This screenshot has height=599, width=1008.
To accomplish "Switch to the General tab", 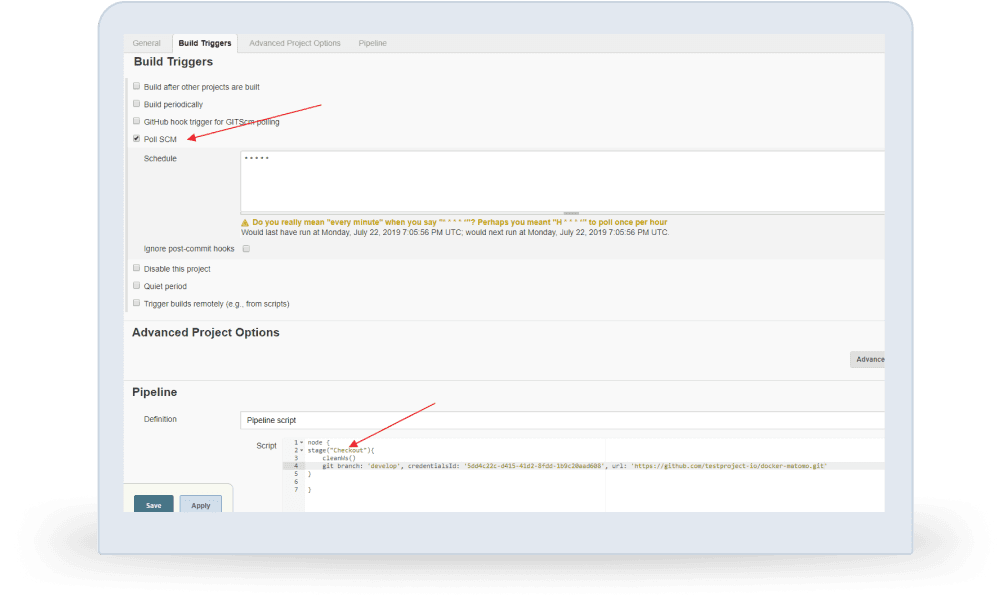I will (147, 43).
